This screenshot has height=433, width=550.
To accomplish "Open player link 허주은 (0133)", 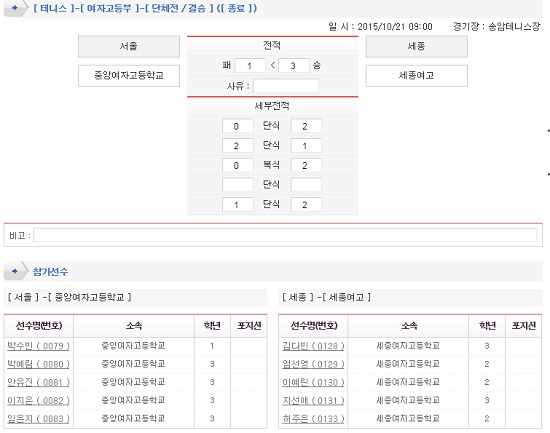I will click(313, 419).
